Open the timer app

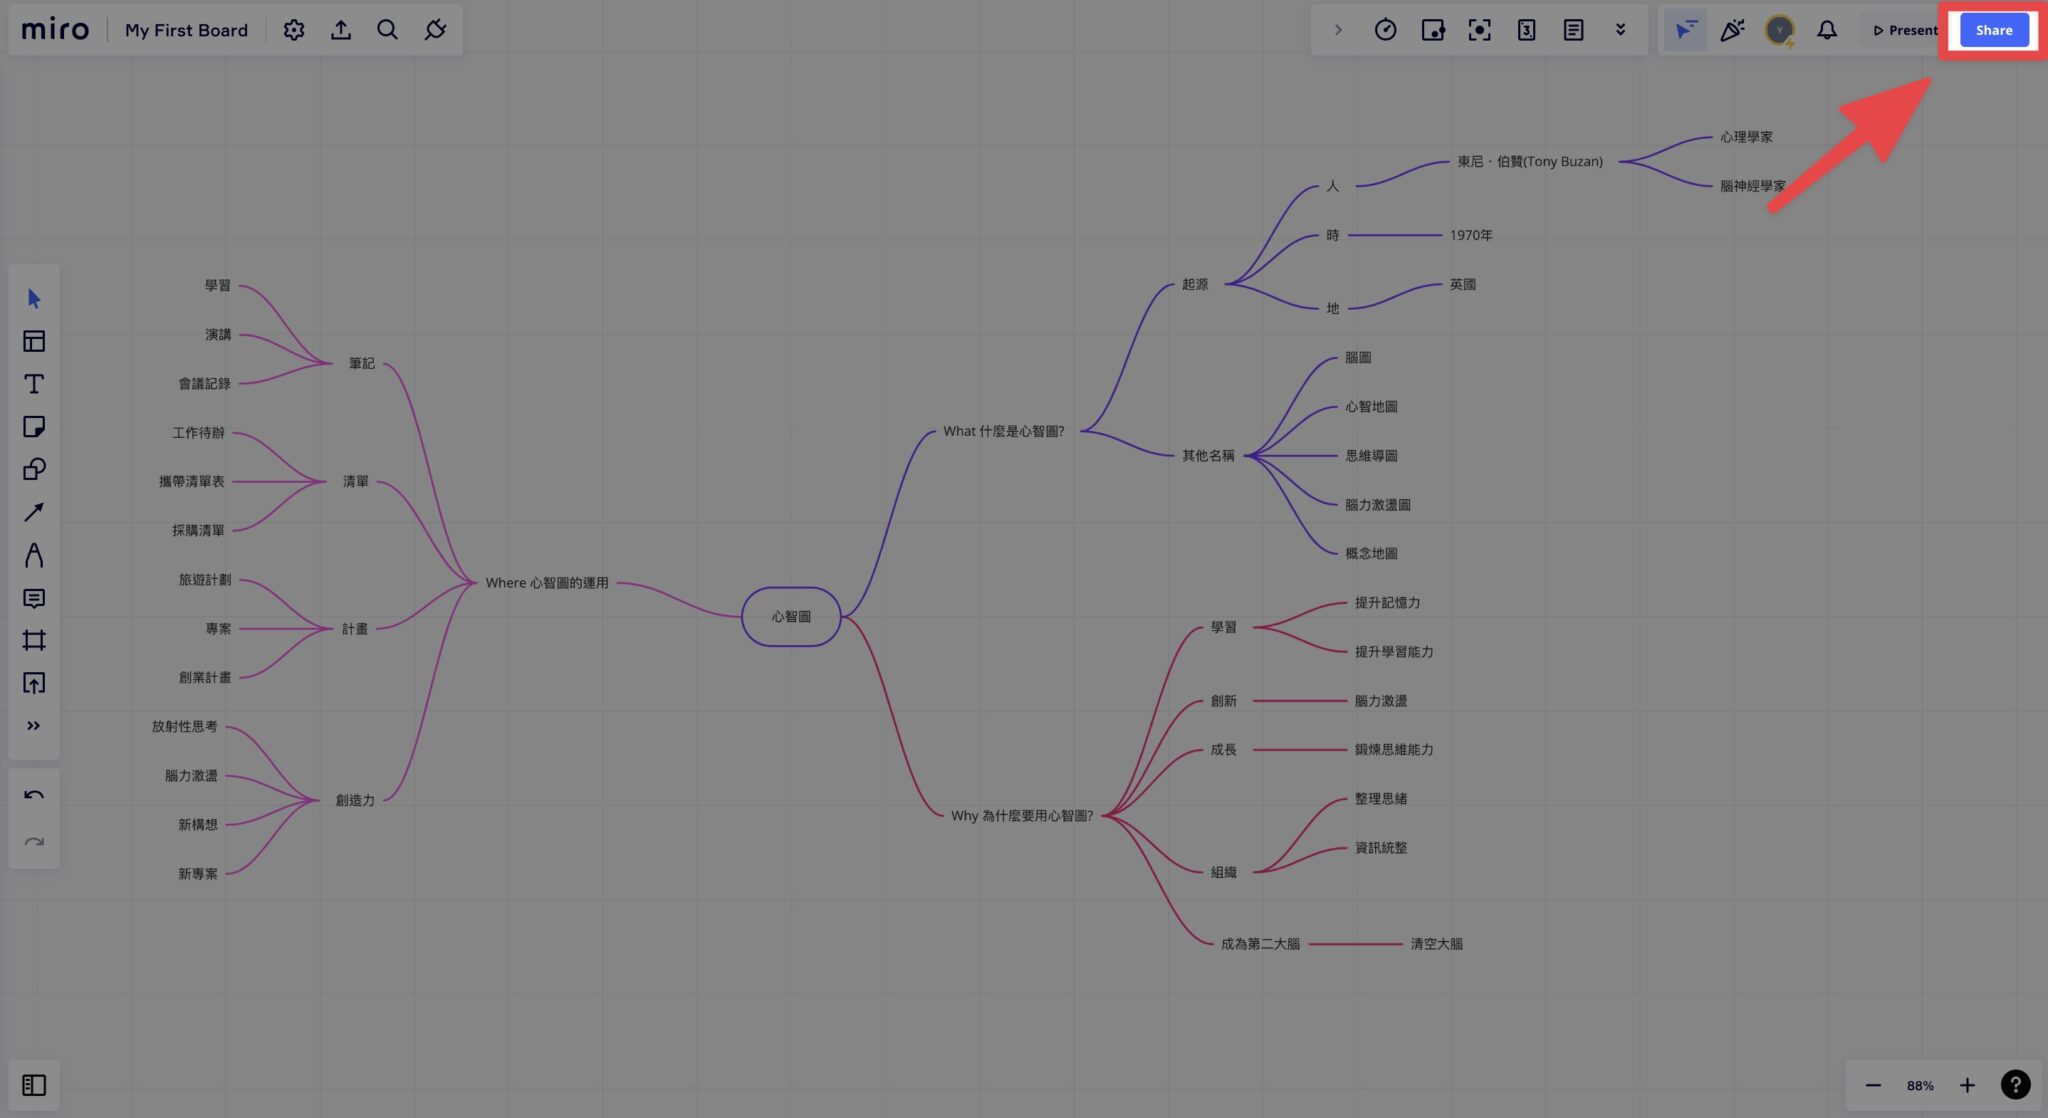pyautogui.click(x=1385, y=30)
